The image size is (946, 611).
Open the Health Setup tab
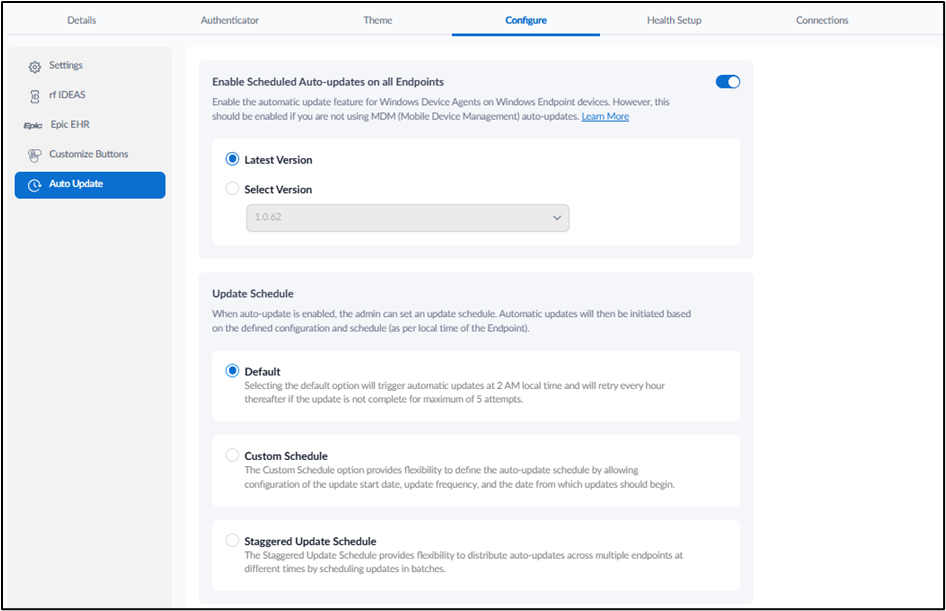674,21
